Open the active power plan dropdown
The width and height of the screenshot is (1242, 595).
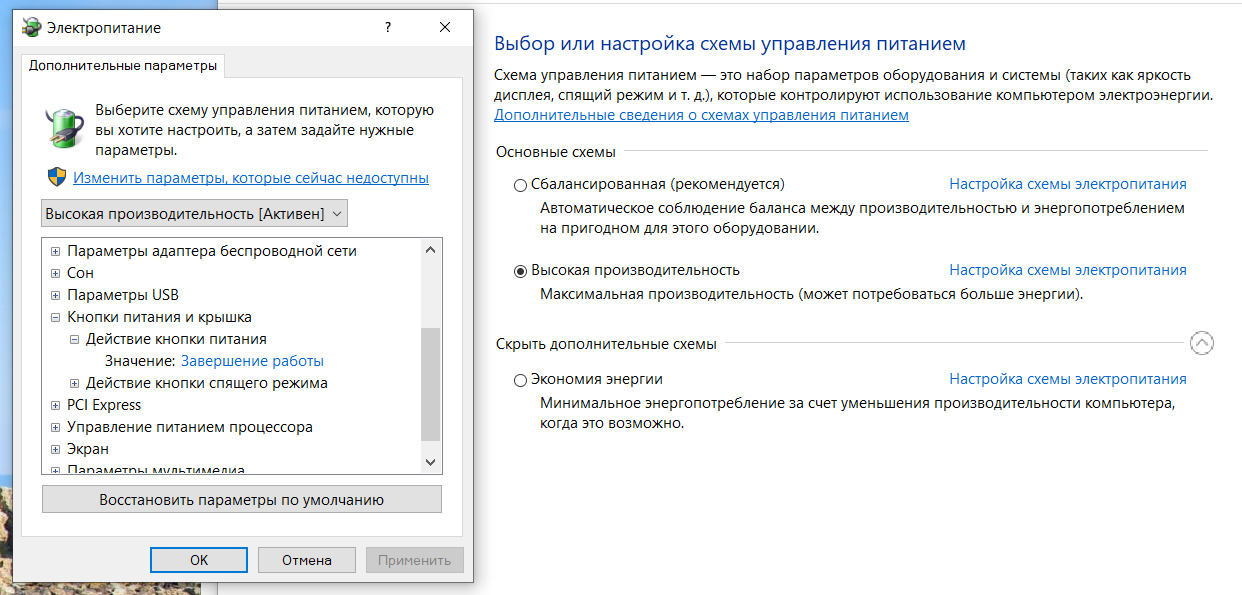coord(195,213)
